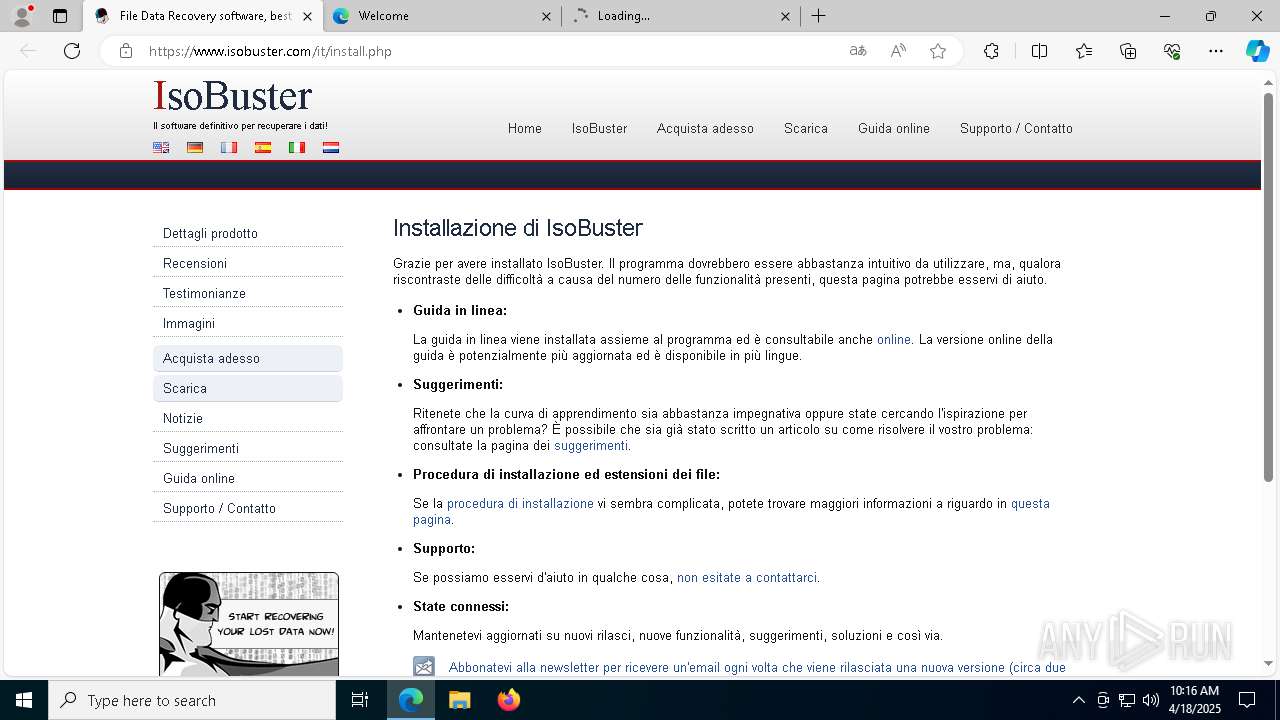The image size is (1280, 720).
Task: Click the address bar URL field
Action: click(490, 51)
